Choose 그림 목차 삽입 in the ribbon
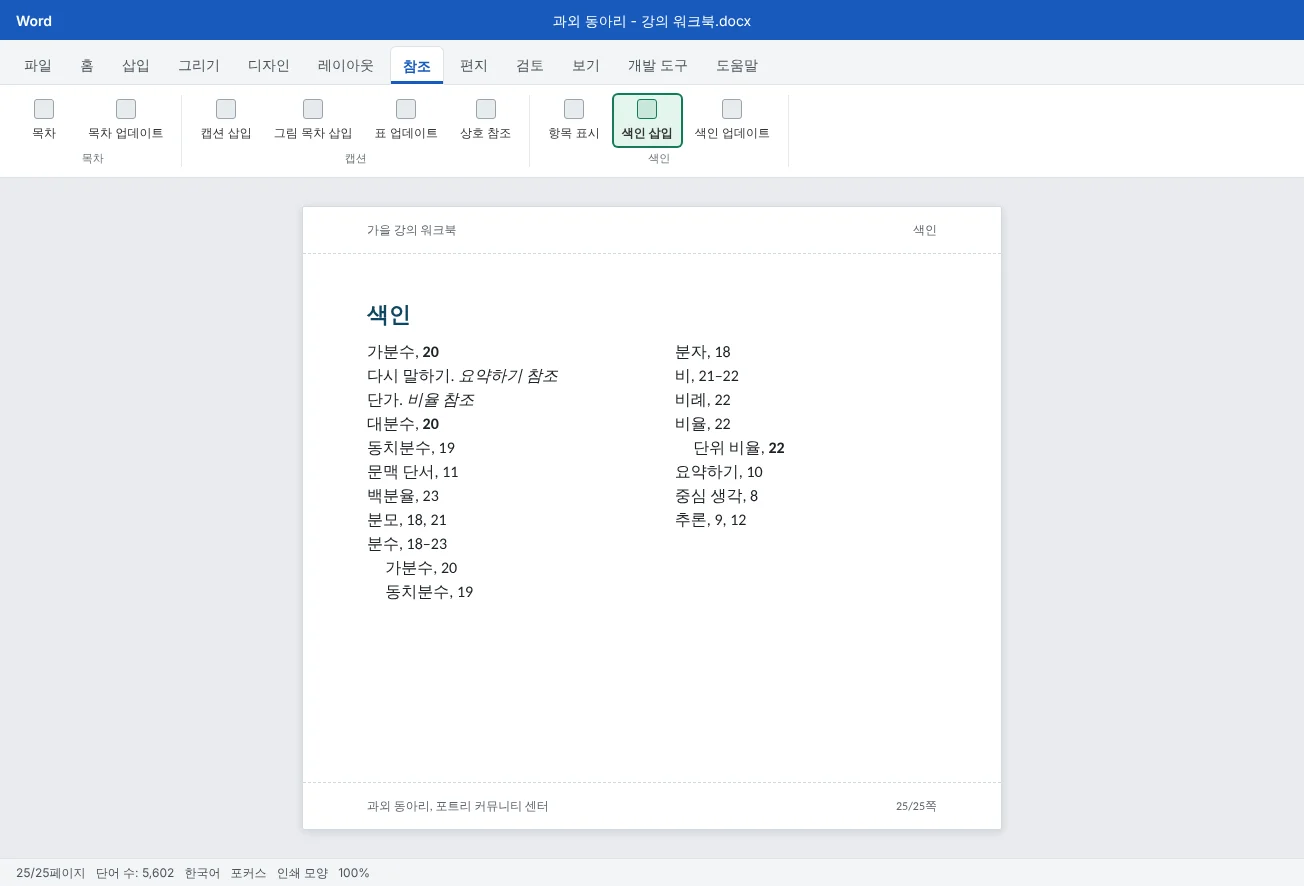Screen dimensions: 1304x886 tap(313, 121)
